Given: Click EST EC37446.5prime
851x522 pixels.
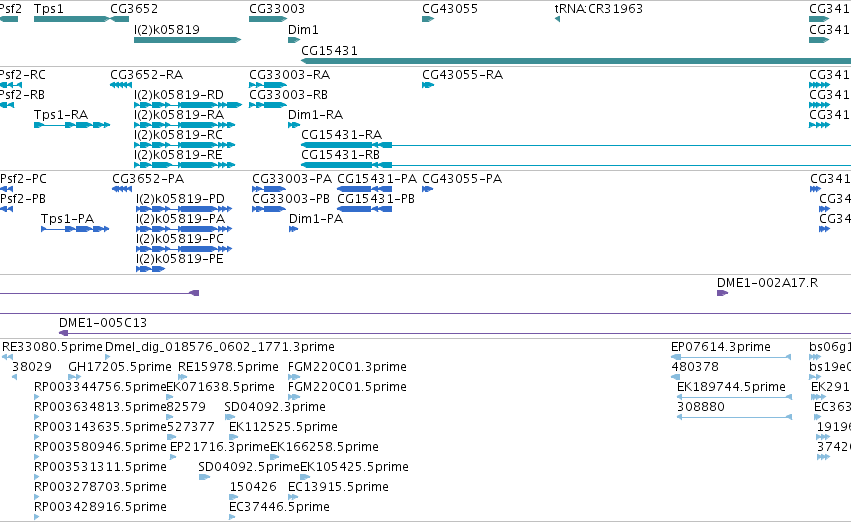Looking at the screenshot, I should pos(232,518).
